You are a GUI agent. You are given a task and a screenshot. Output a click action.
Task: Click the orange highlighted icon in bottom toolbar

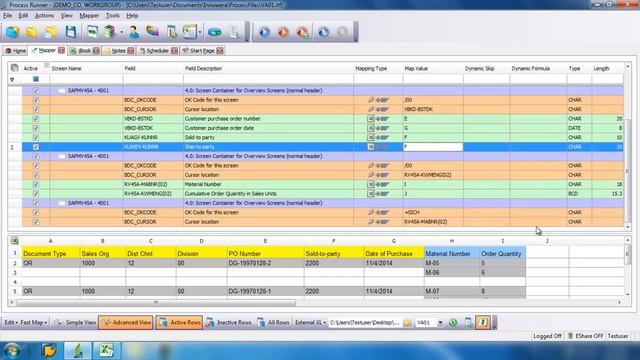click(x=482, y=322)
